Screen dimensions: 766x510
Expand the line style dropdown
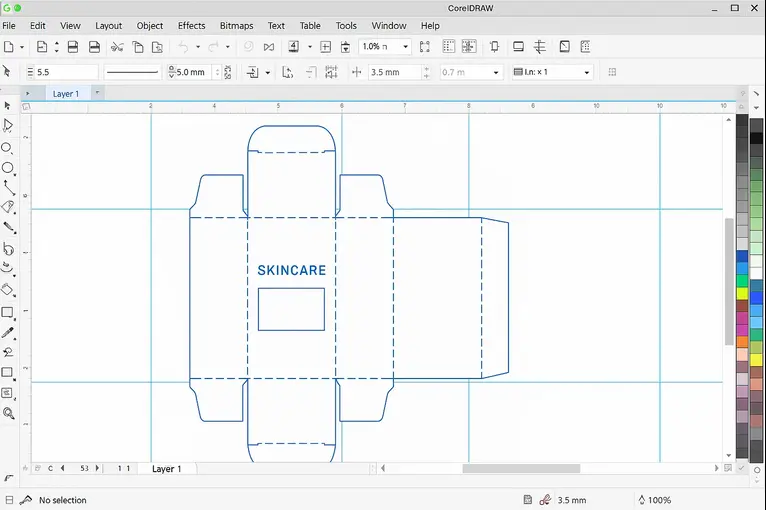click(x=133, y=72)
